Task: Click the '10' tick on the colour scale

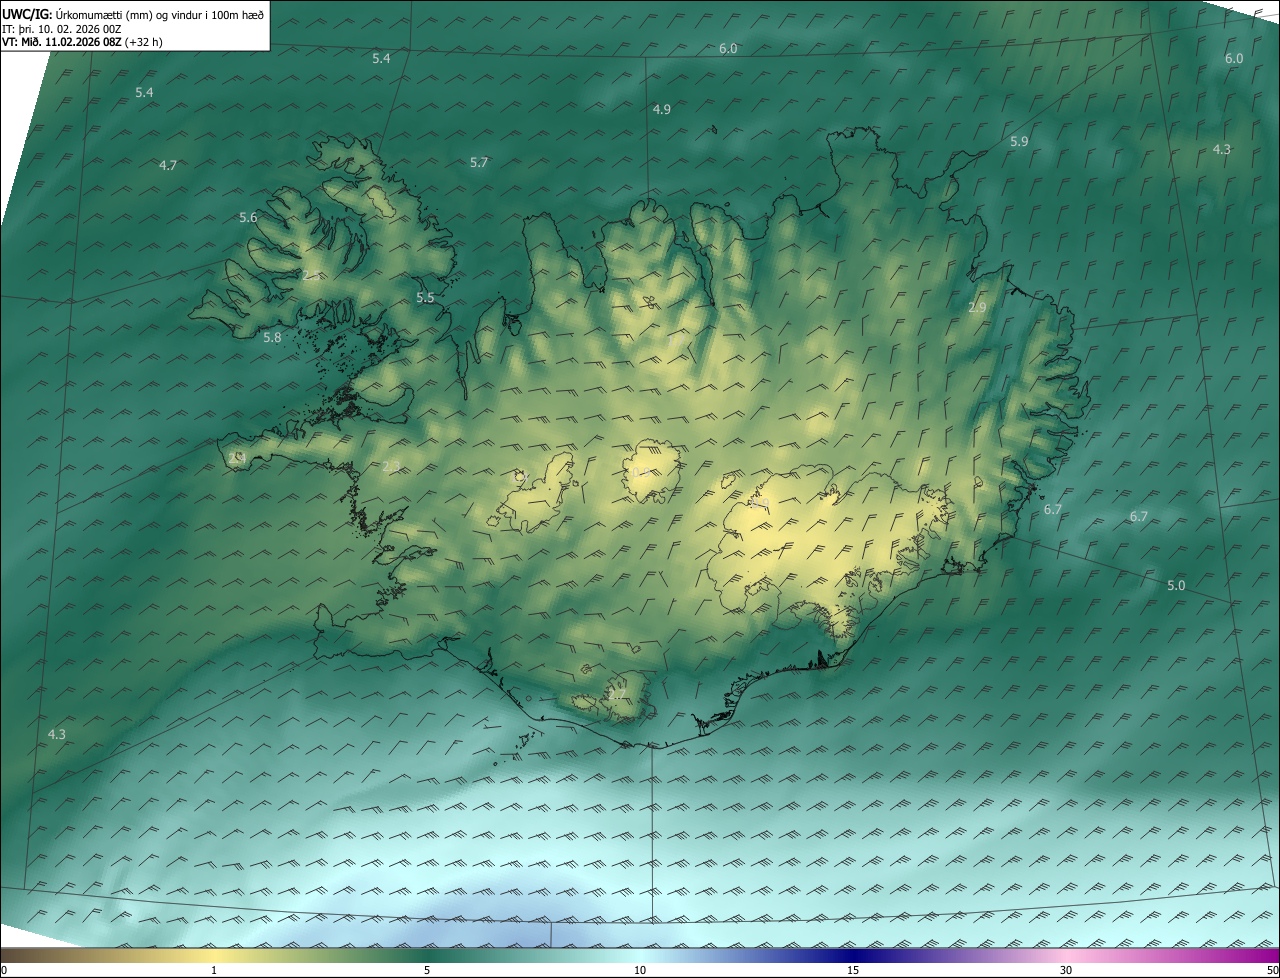Action: (x=640, y=970)
